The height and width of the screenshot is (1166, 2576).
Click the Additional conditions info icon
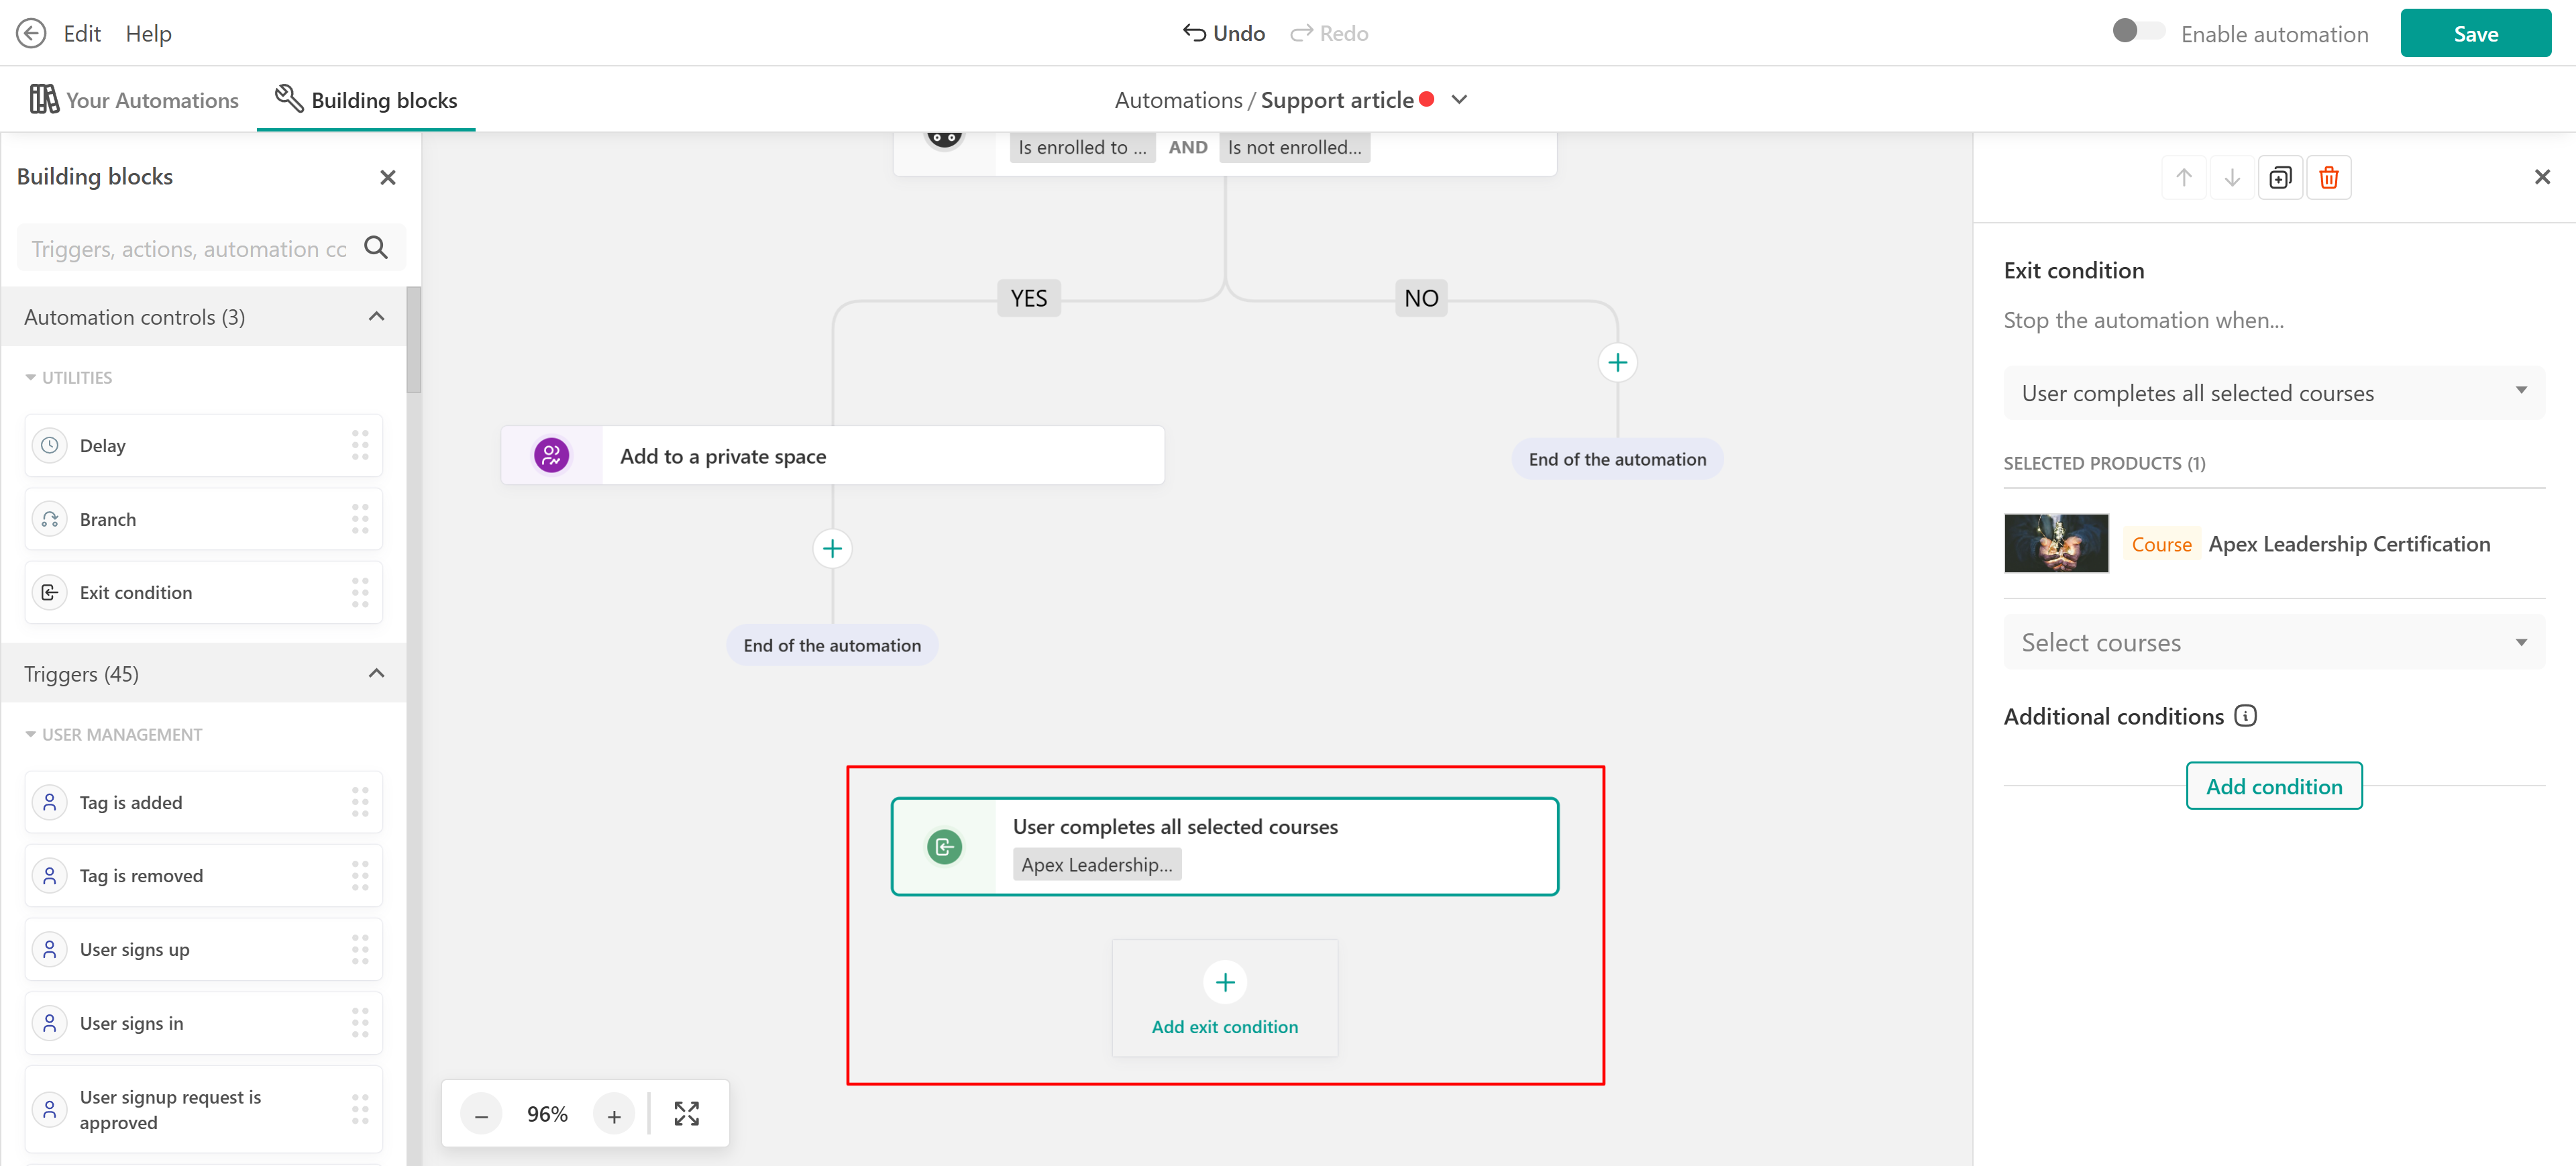tap(2245, 716)
